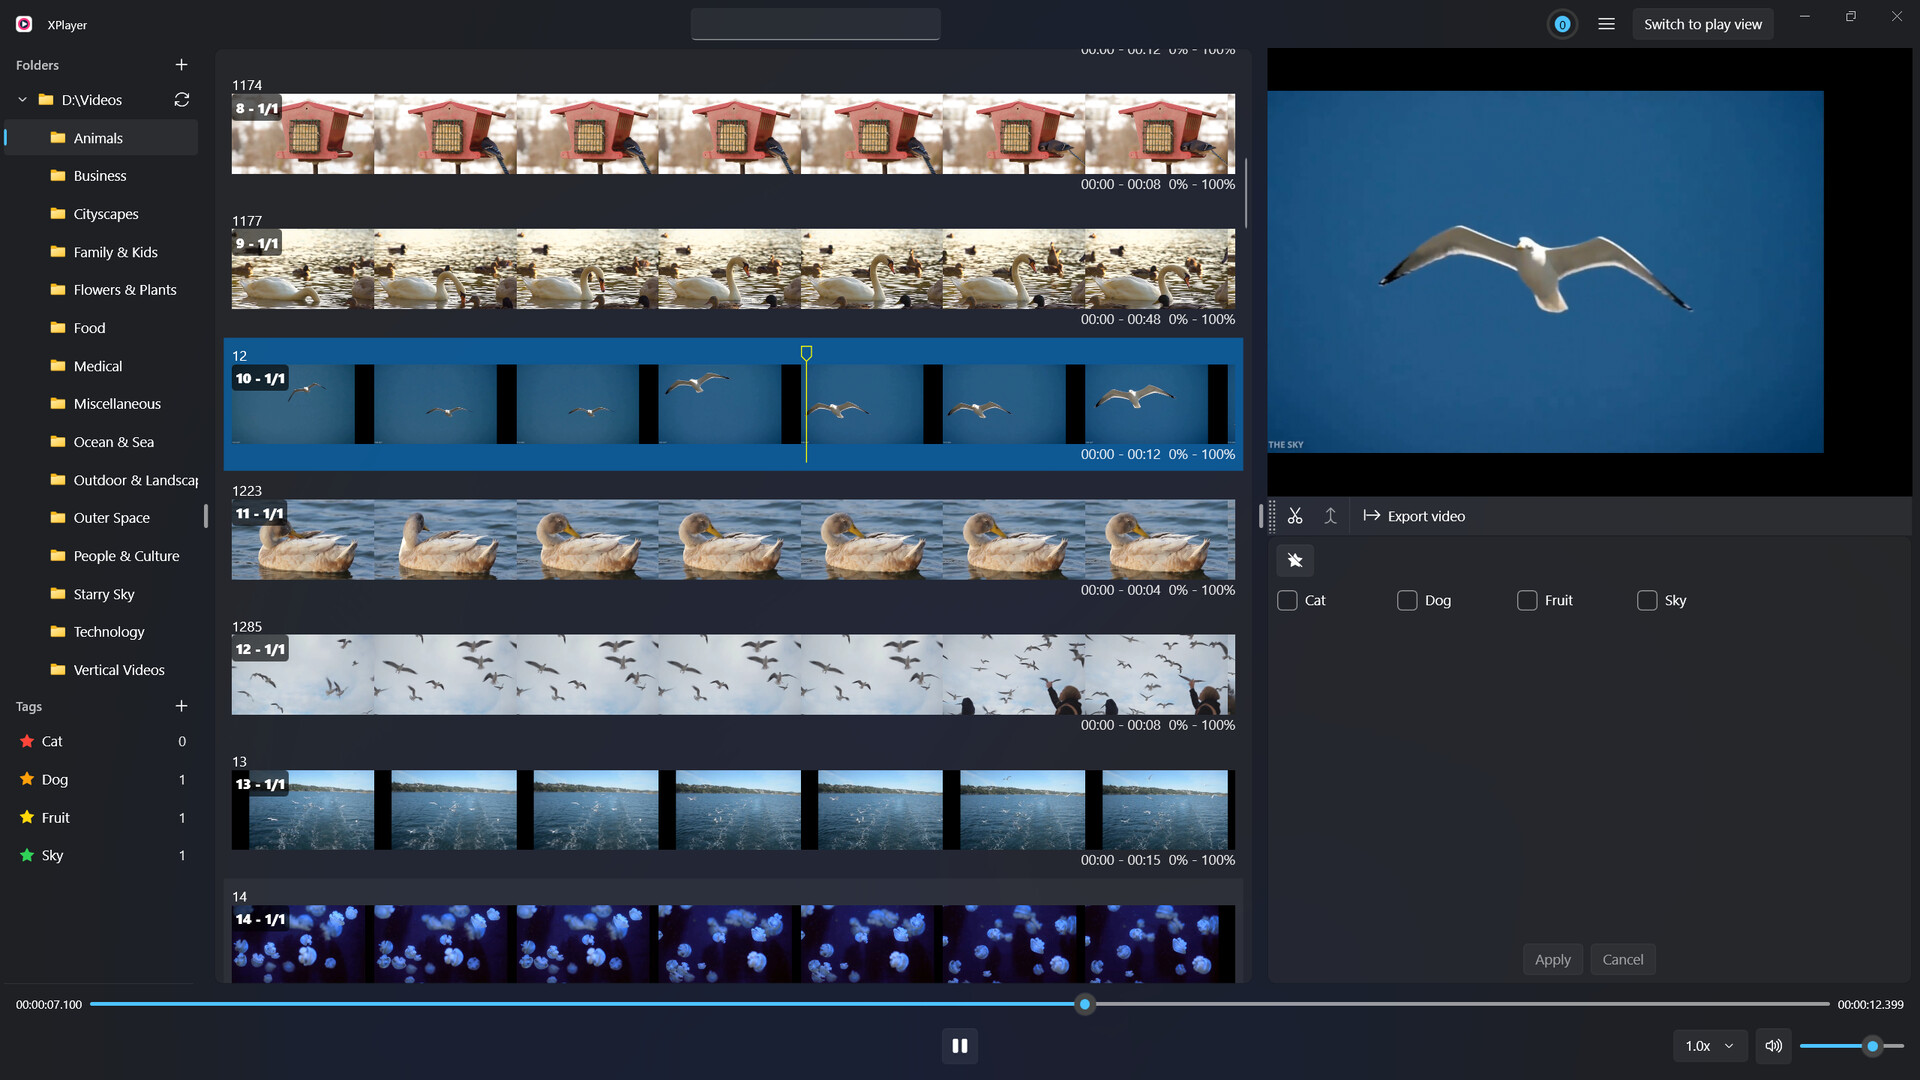
Task: Collapse the D:\Videos folder tree
Action: coord(21,100)
